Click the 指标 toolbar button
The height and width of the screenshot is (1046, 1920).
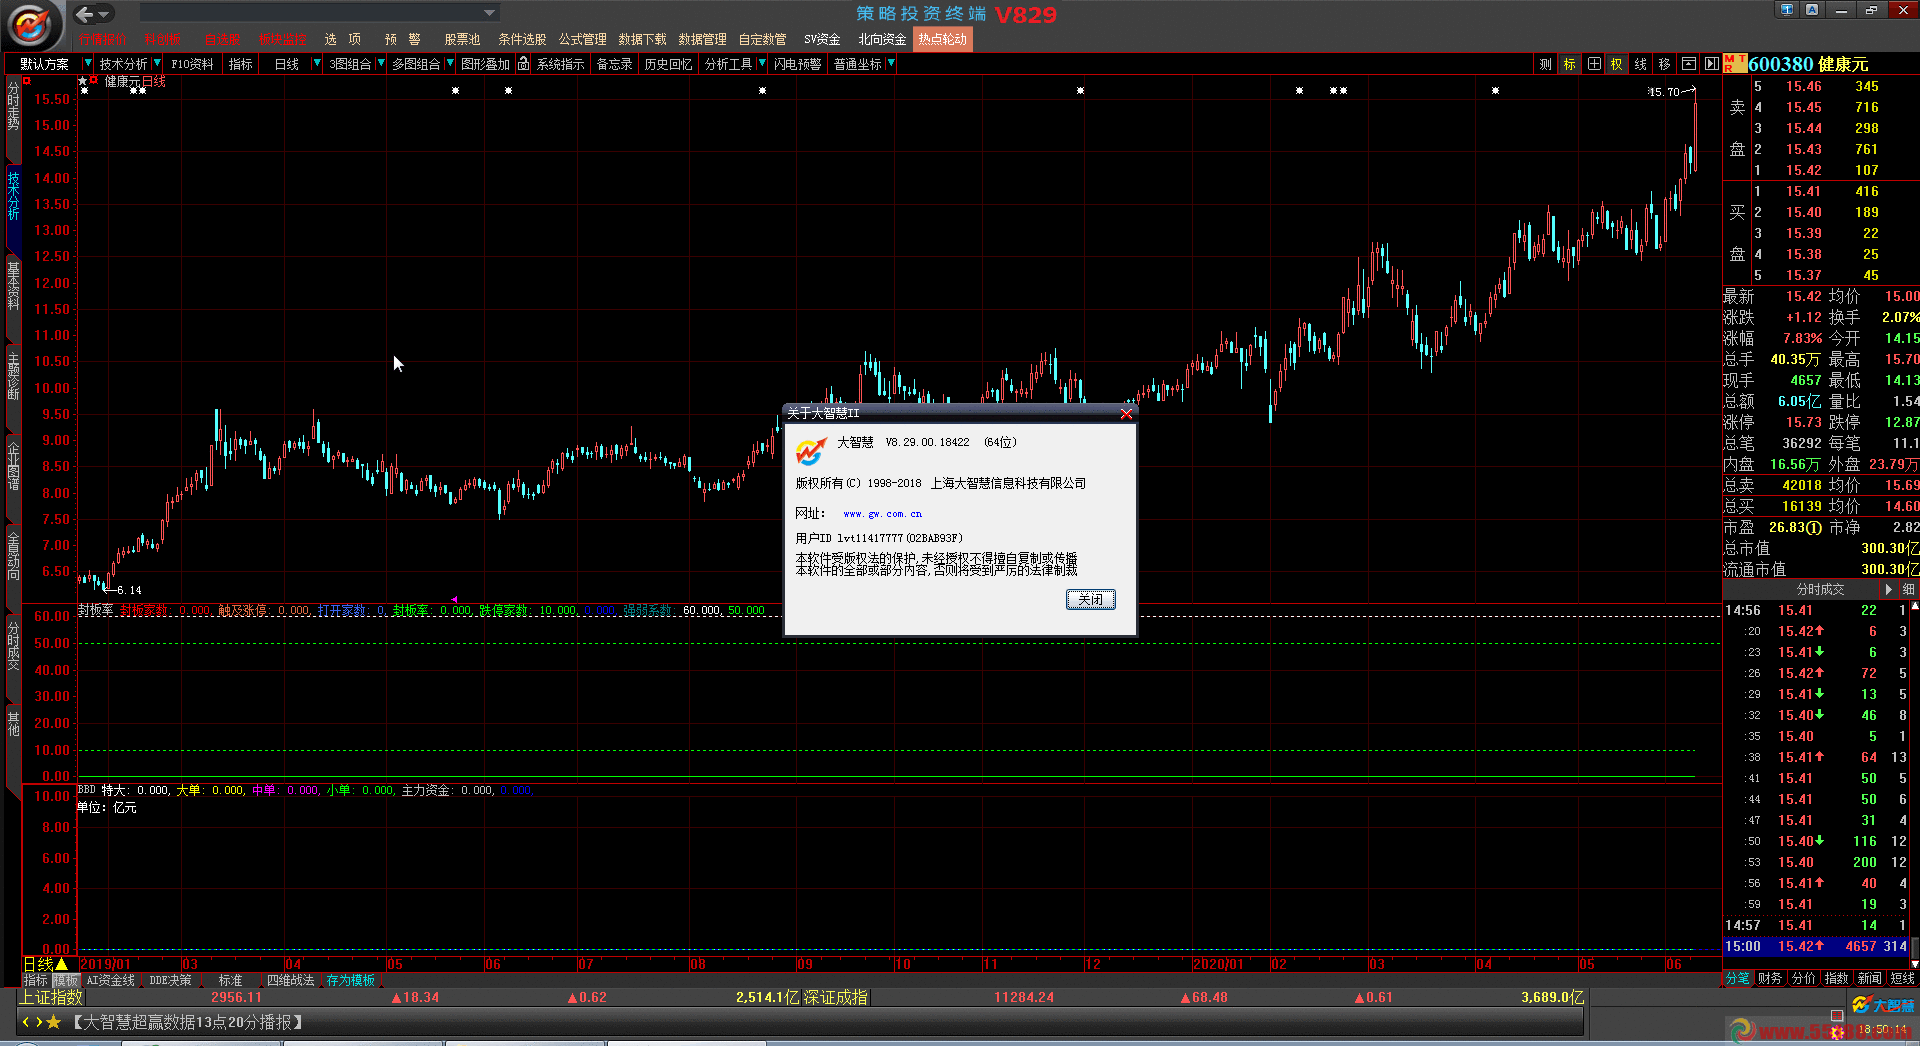tap(241, 64)
